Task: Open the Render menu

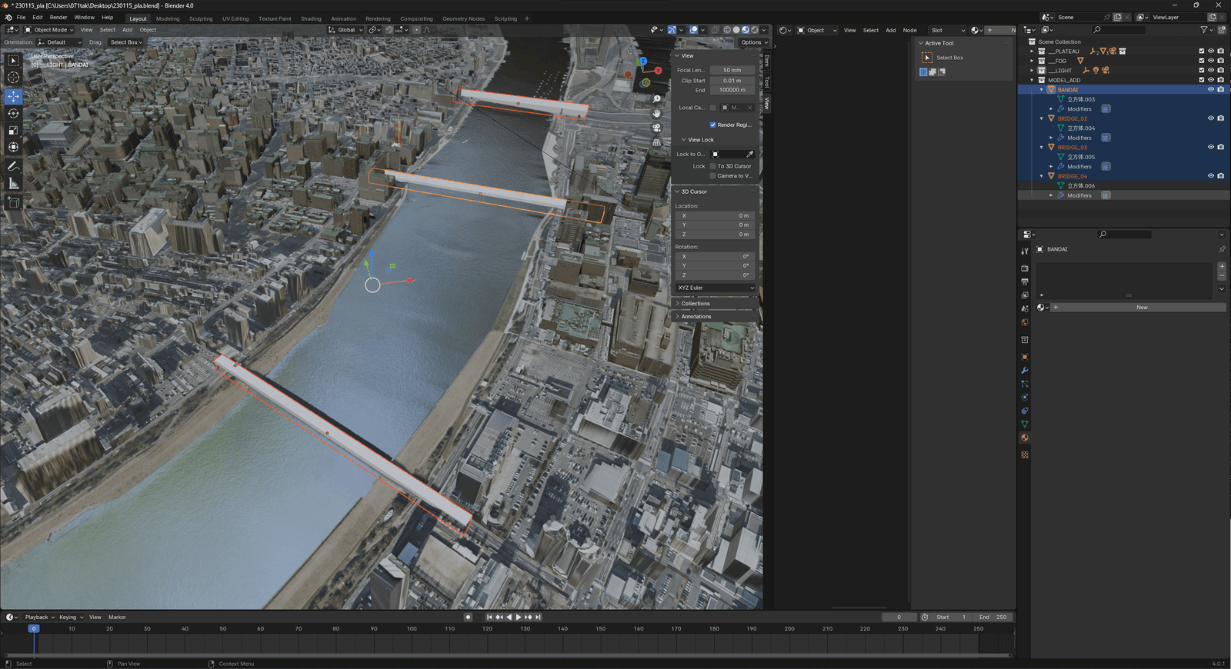Action: pyautogui.click(x=58, y=18)
